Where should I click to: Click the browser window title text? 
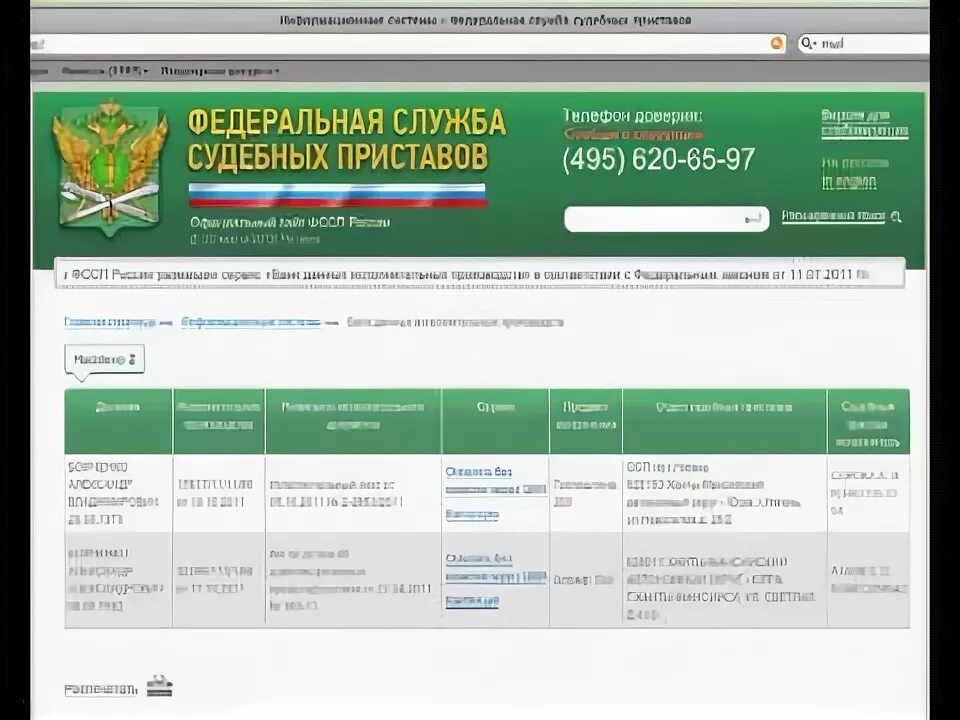(486, 20)
